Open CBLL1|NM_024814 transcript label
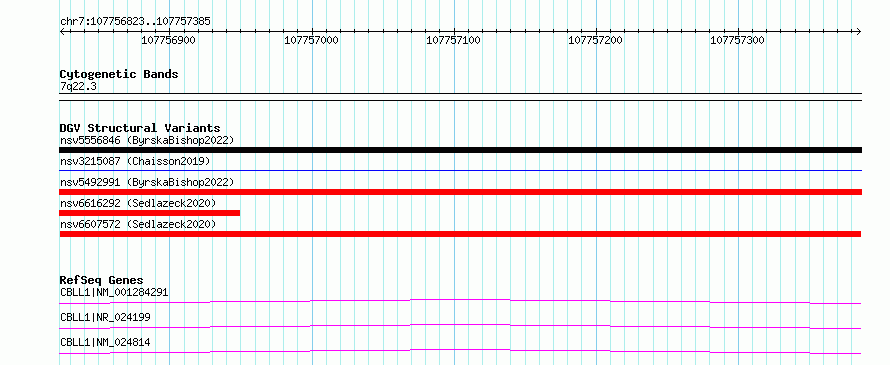Image resolution: width=890 pixels, height=365 pixels. pyautogui.click(x=105, y=342)
